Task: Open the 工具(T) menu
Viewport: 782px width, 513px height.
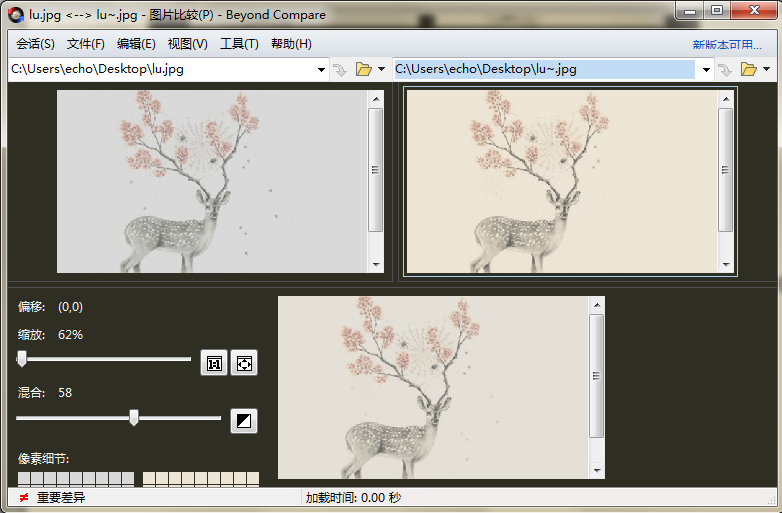Action: (239, 44)
